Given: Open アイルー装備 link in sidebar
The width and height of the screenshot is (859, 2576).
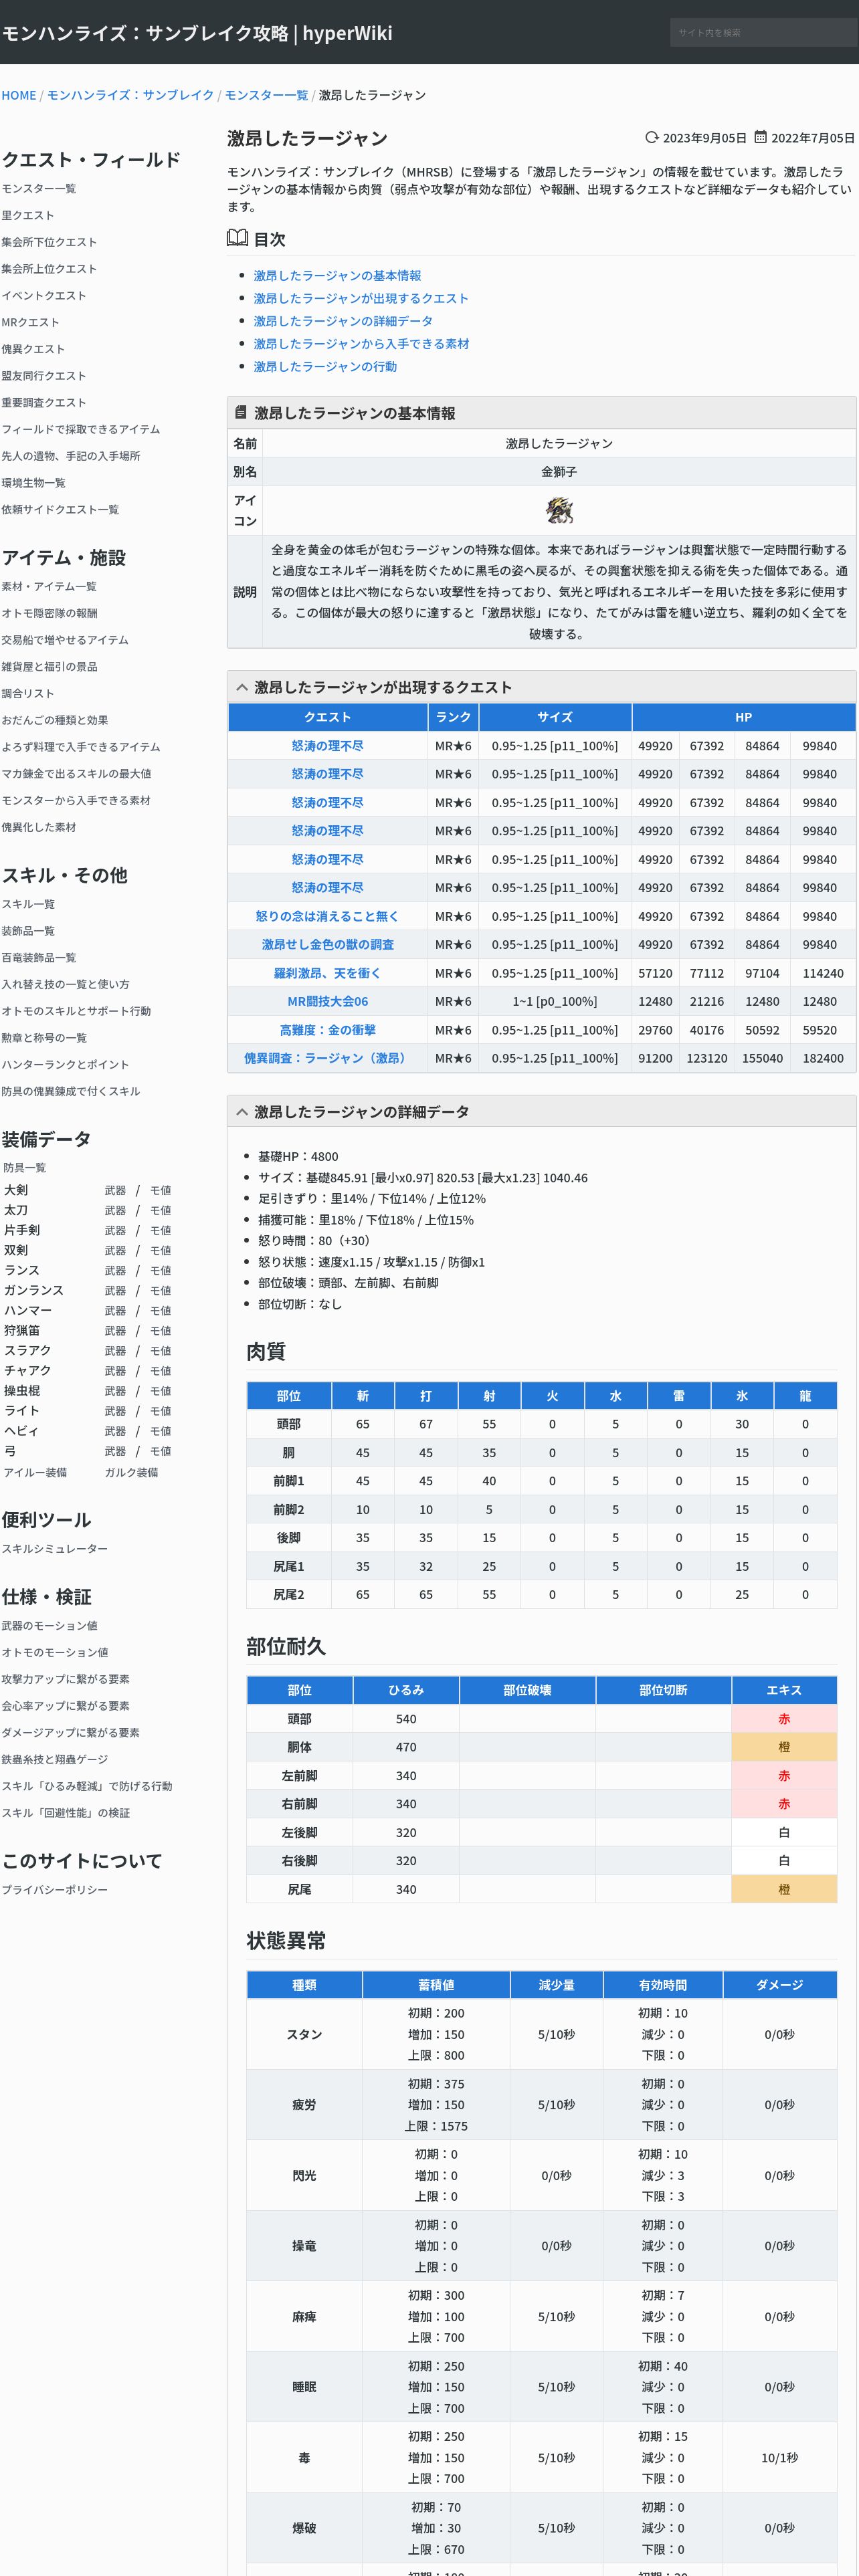Looking at the screenshot, I should (35, 1472).
